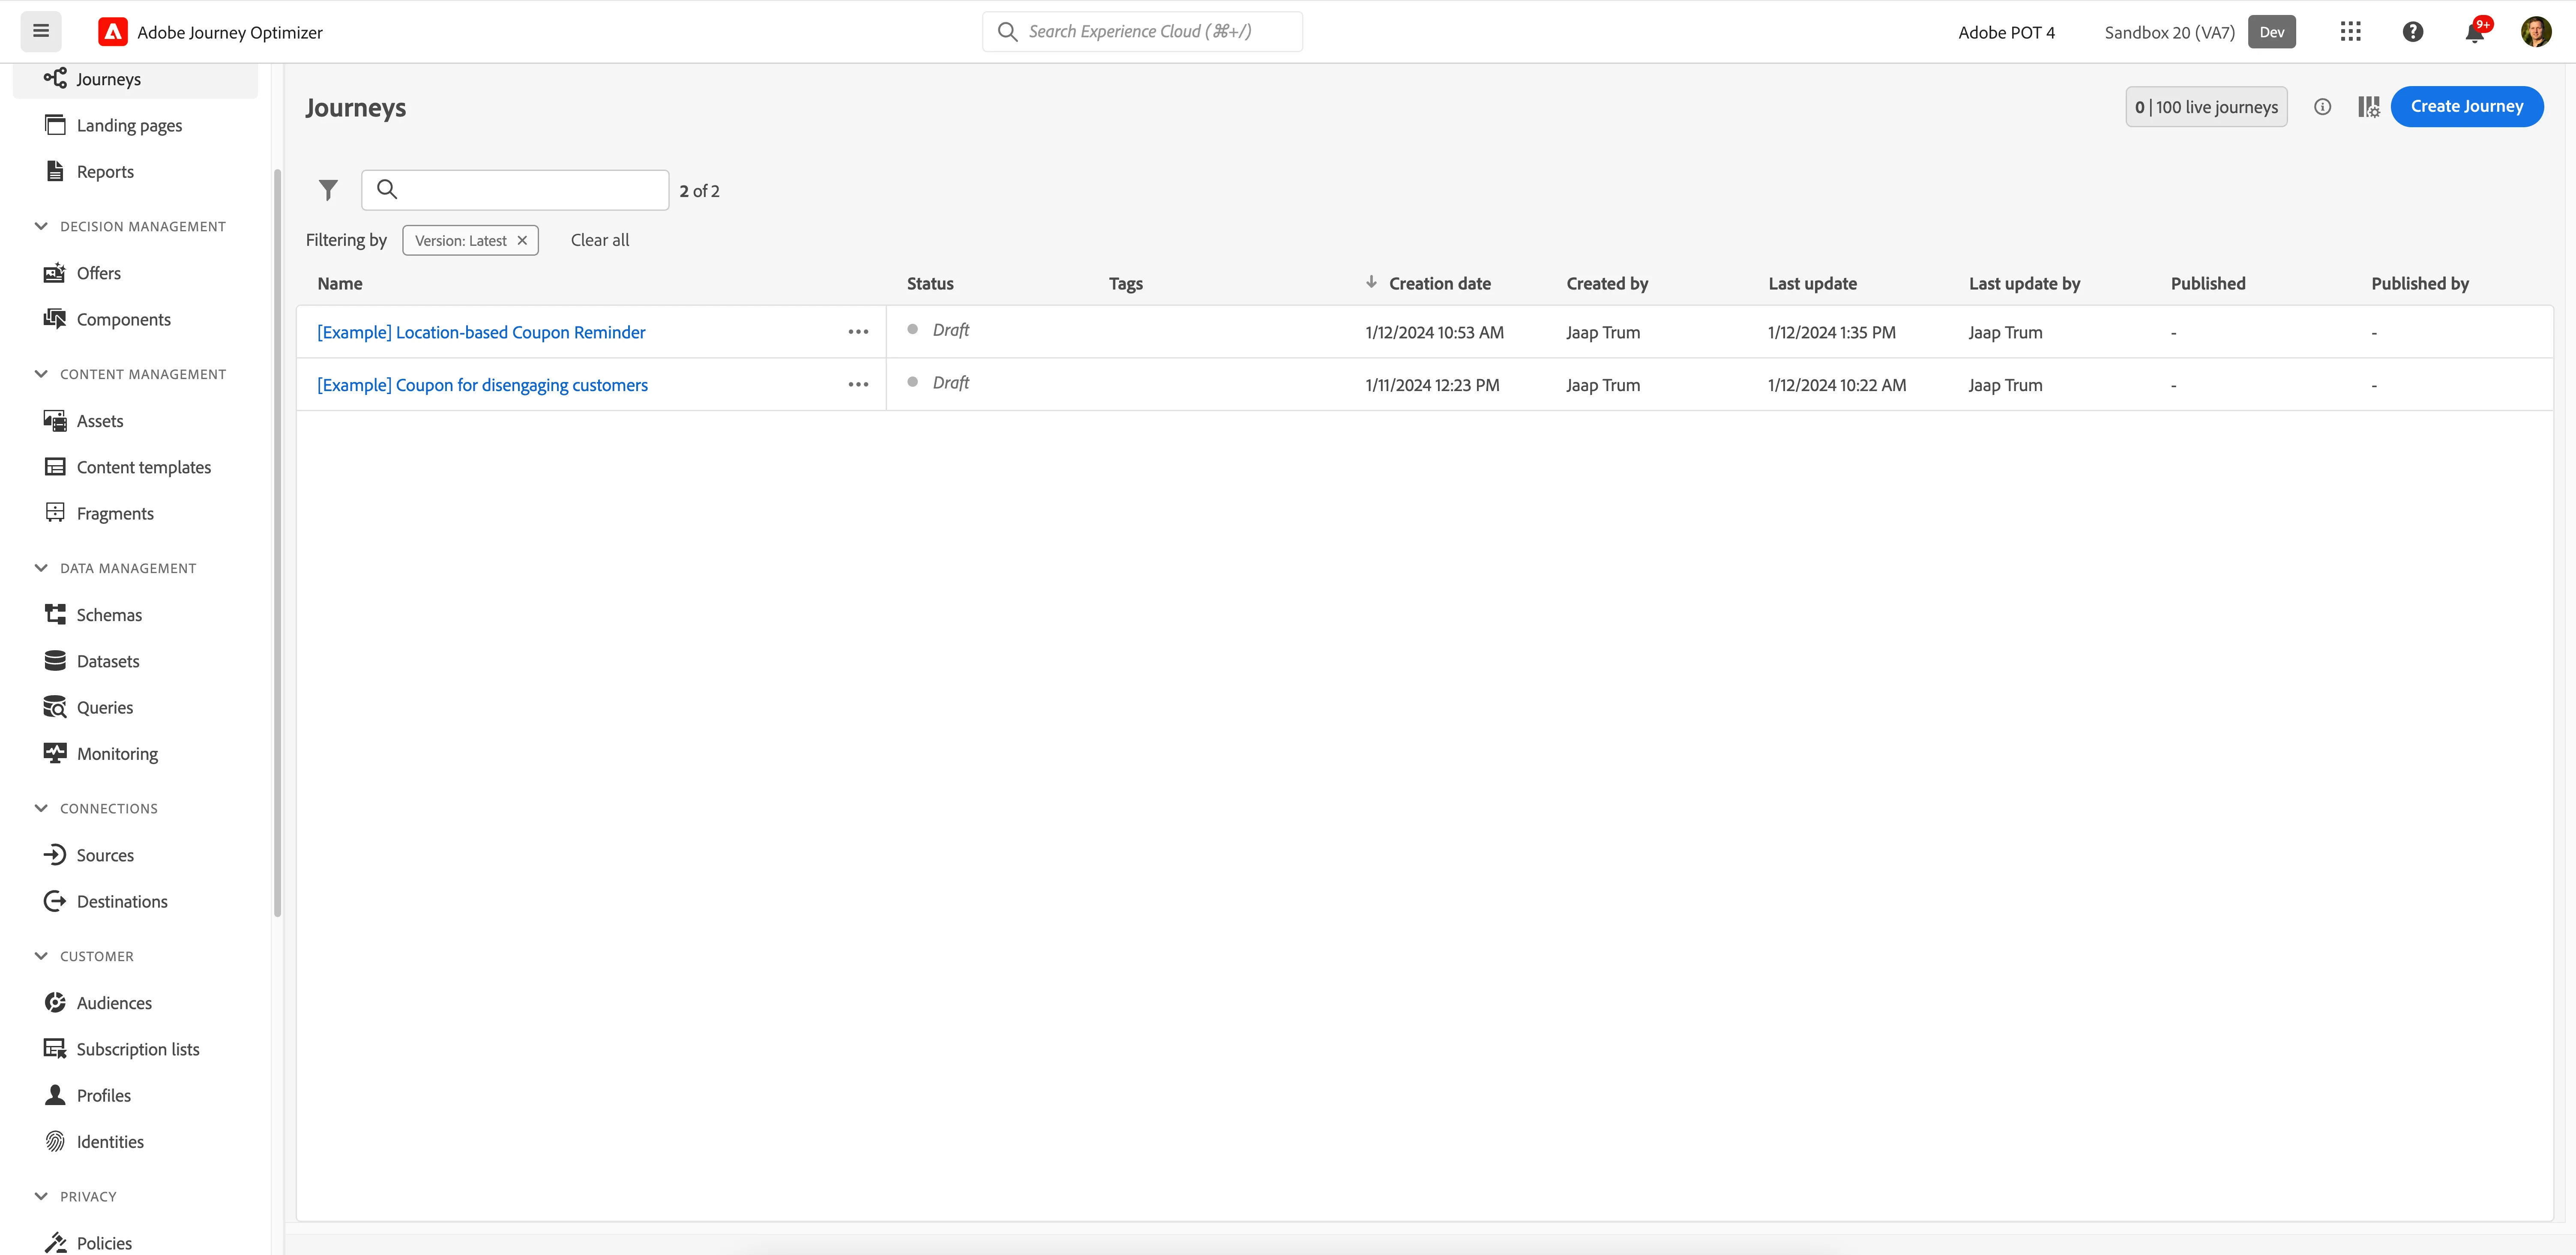Open [Example] Location-based Coupon Reminder journey
The width and height of the screenshot is (2576, 1255).
[481, 332]
